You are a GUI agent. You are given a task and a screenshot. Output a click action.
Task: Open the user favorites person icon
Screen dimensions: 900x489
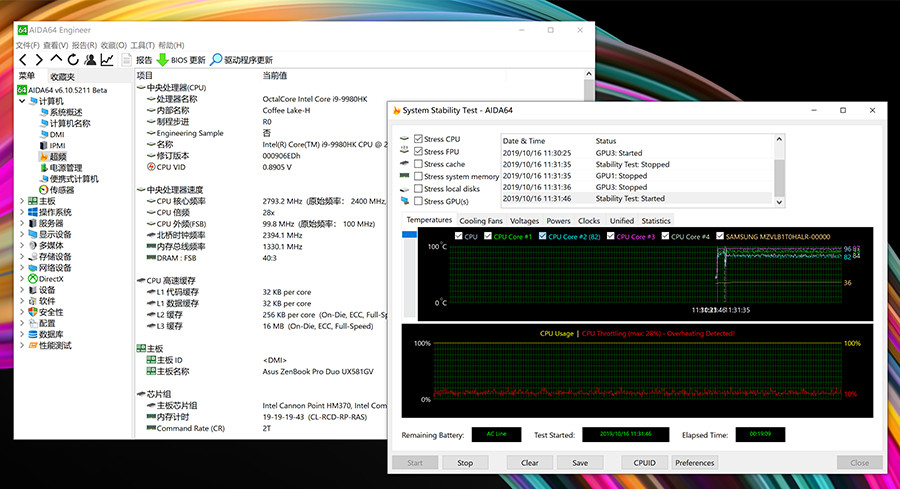[x=90, y=60]
